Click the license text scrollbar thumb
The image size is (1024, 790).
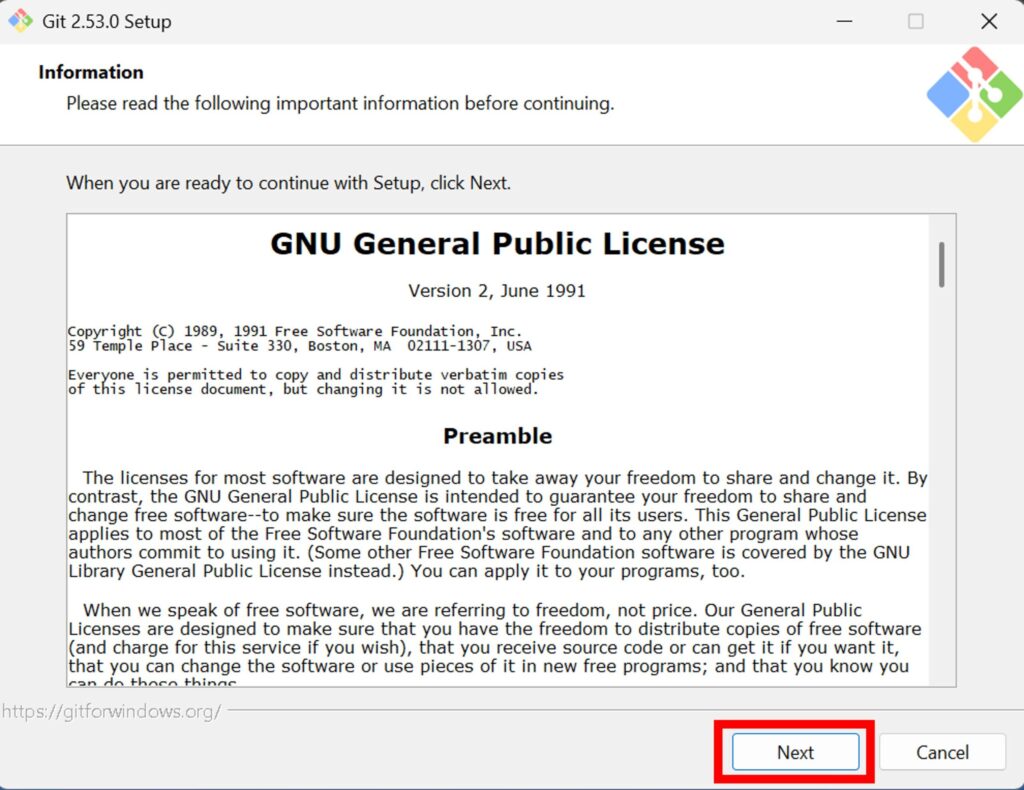point(941,264)
